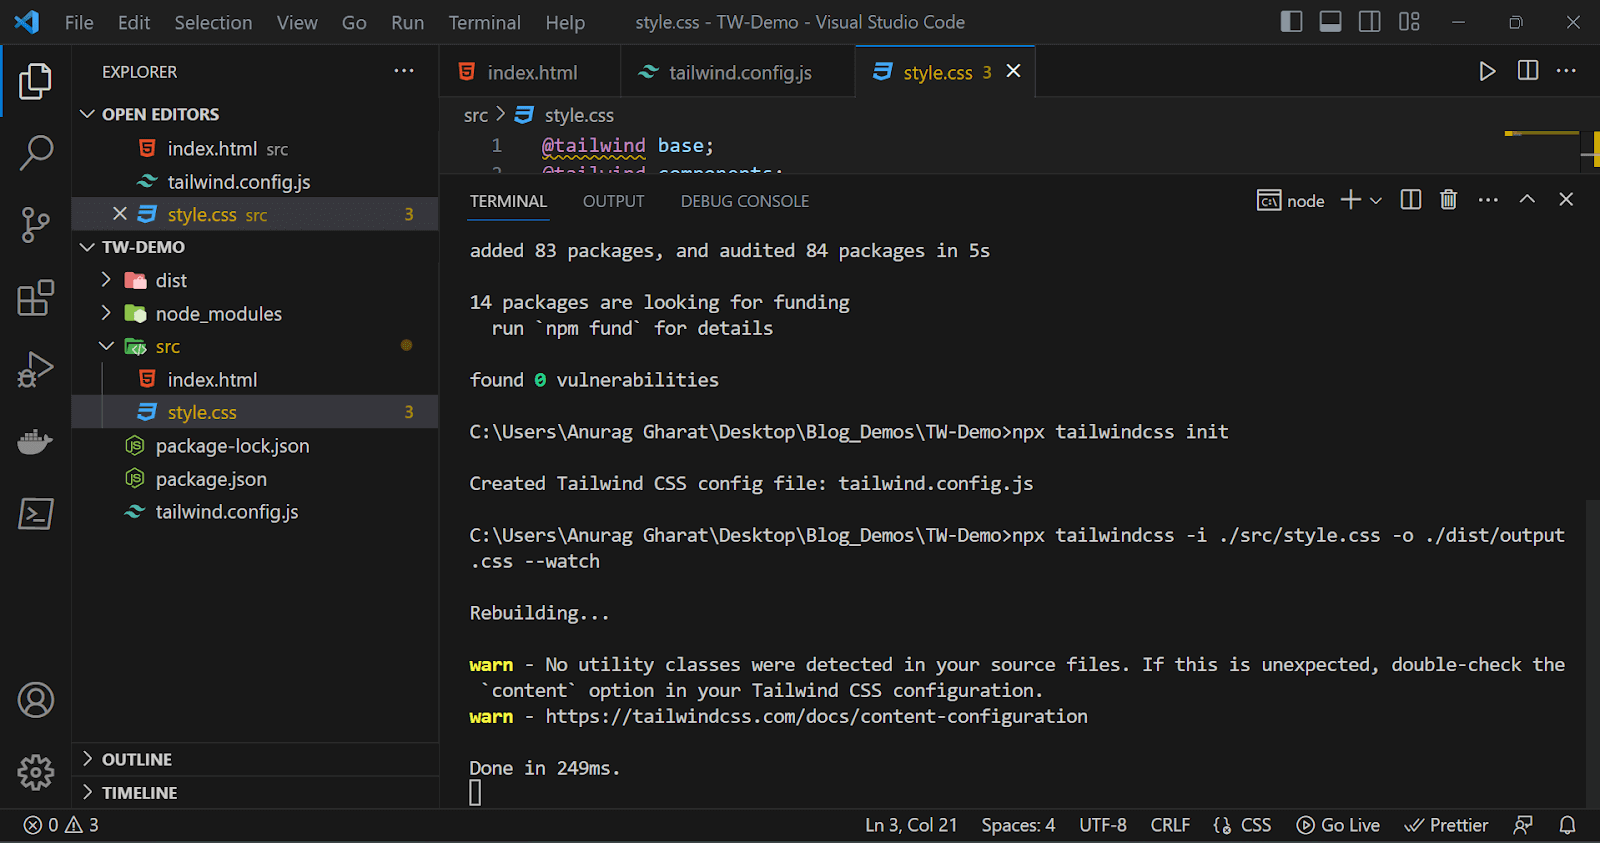This screenshot has width=1600, height=843.
Task: Click src breadcrumb in editor
Action: point(476,115)
